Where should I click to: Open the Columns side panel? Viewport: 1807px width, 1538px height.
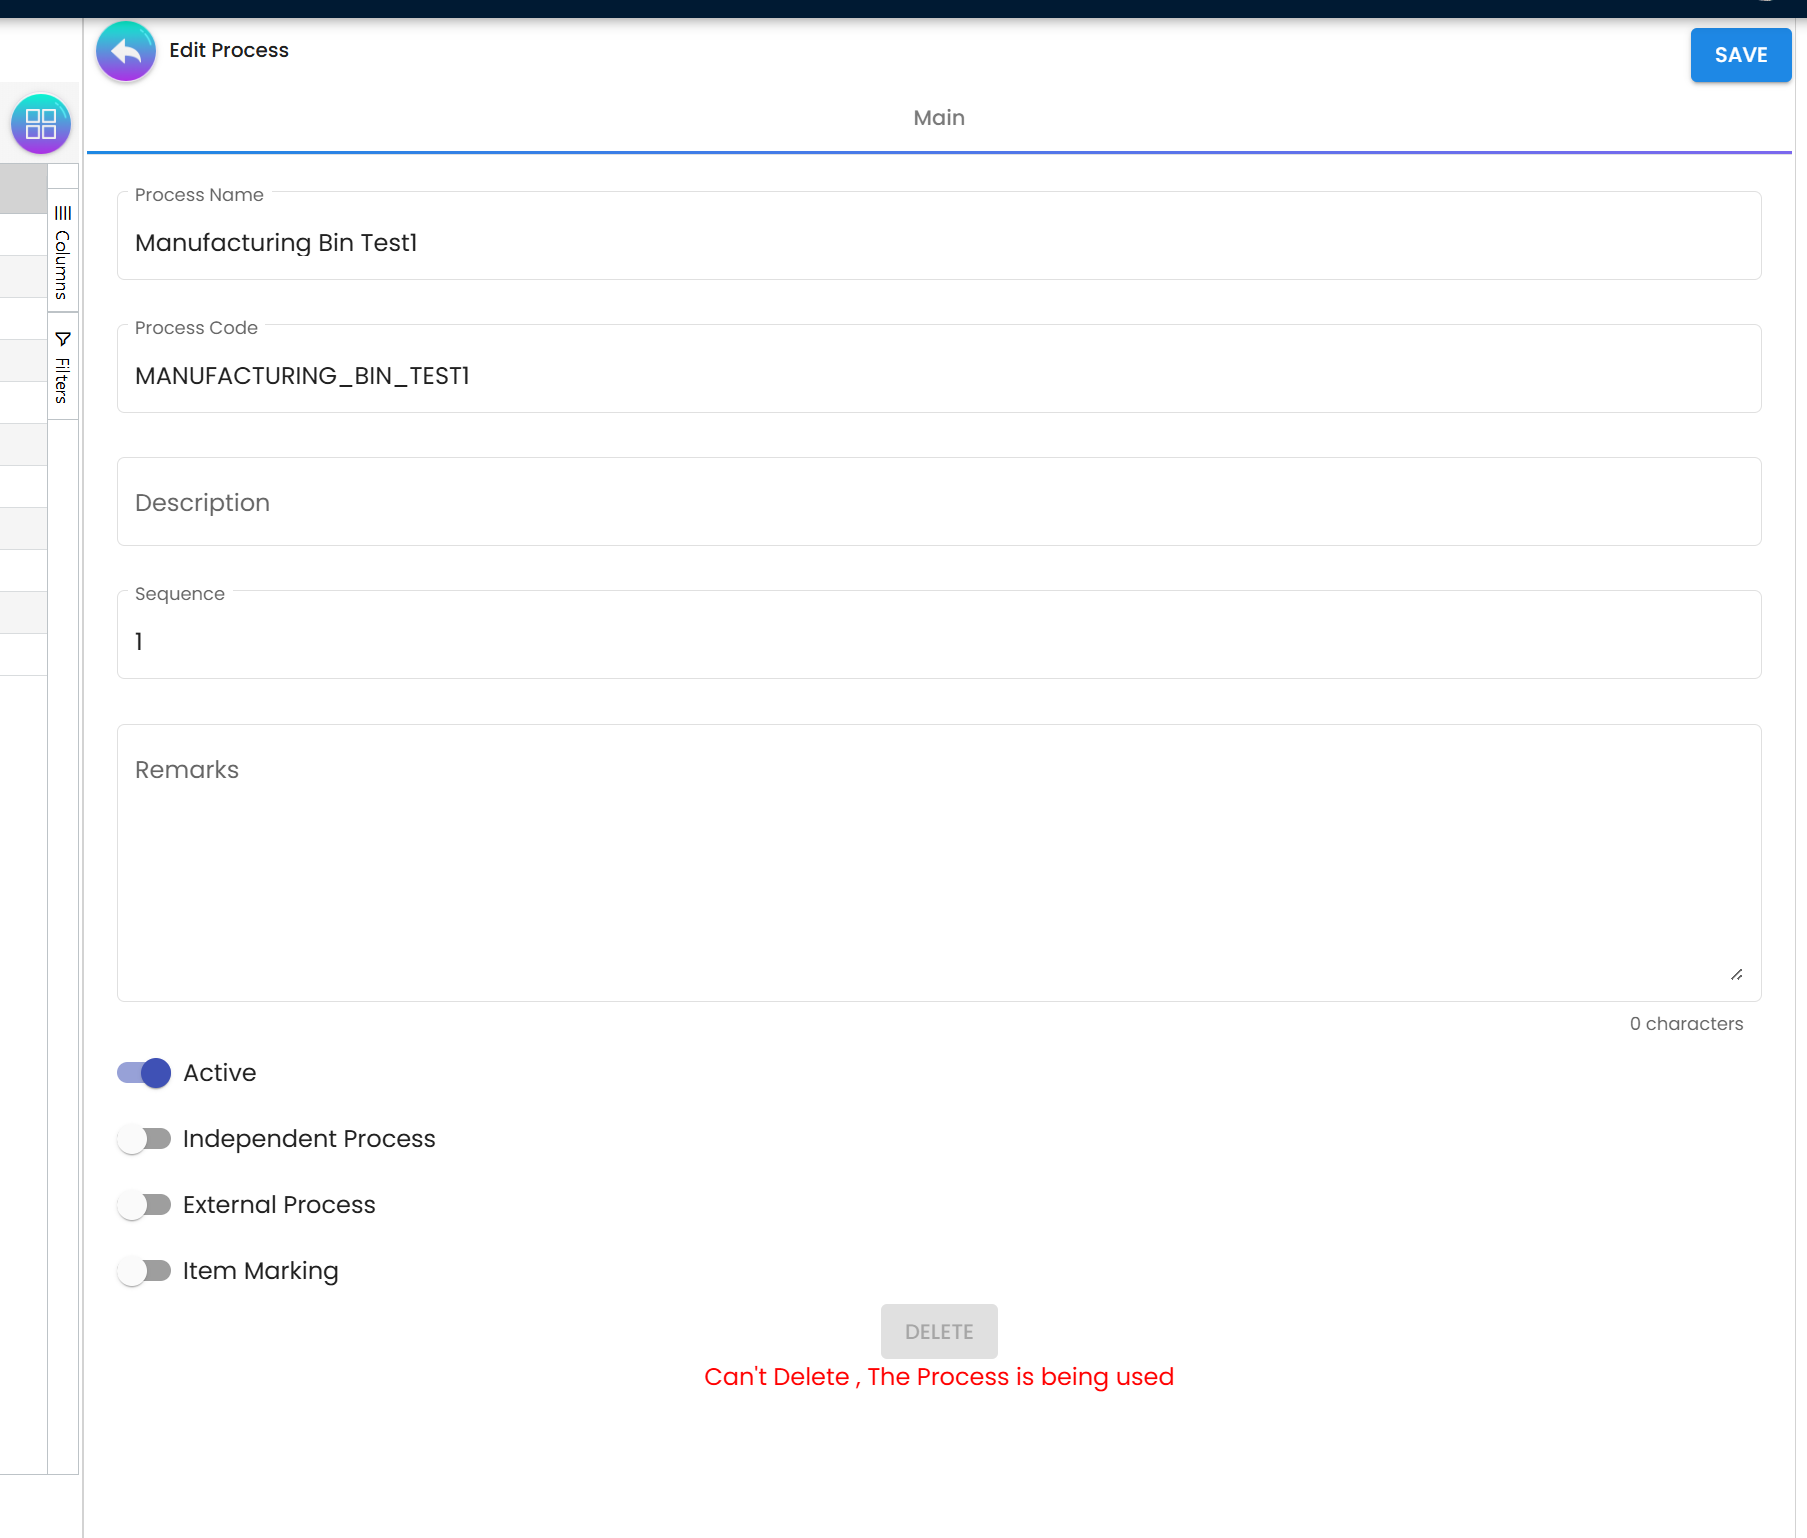coord(62,253)
